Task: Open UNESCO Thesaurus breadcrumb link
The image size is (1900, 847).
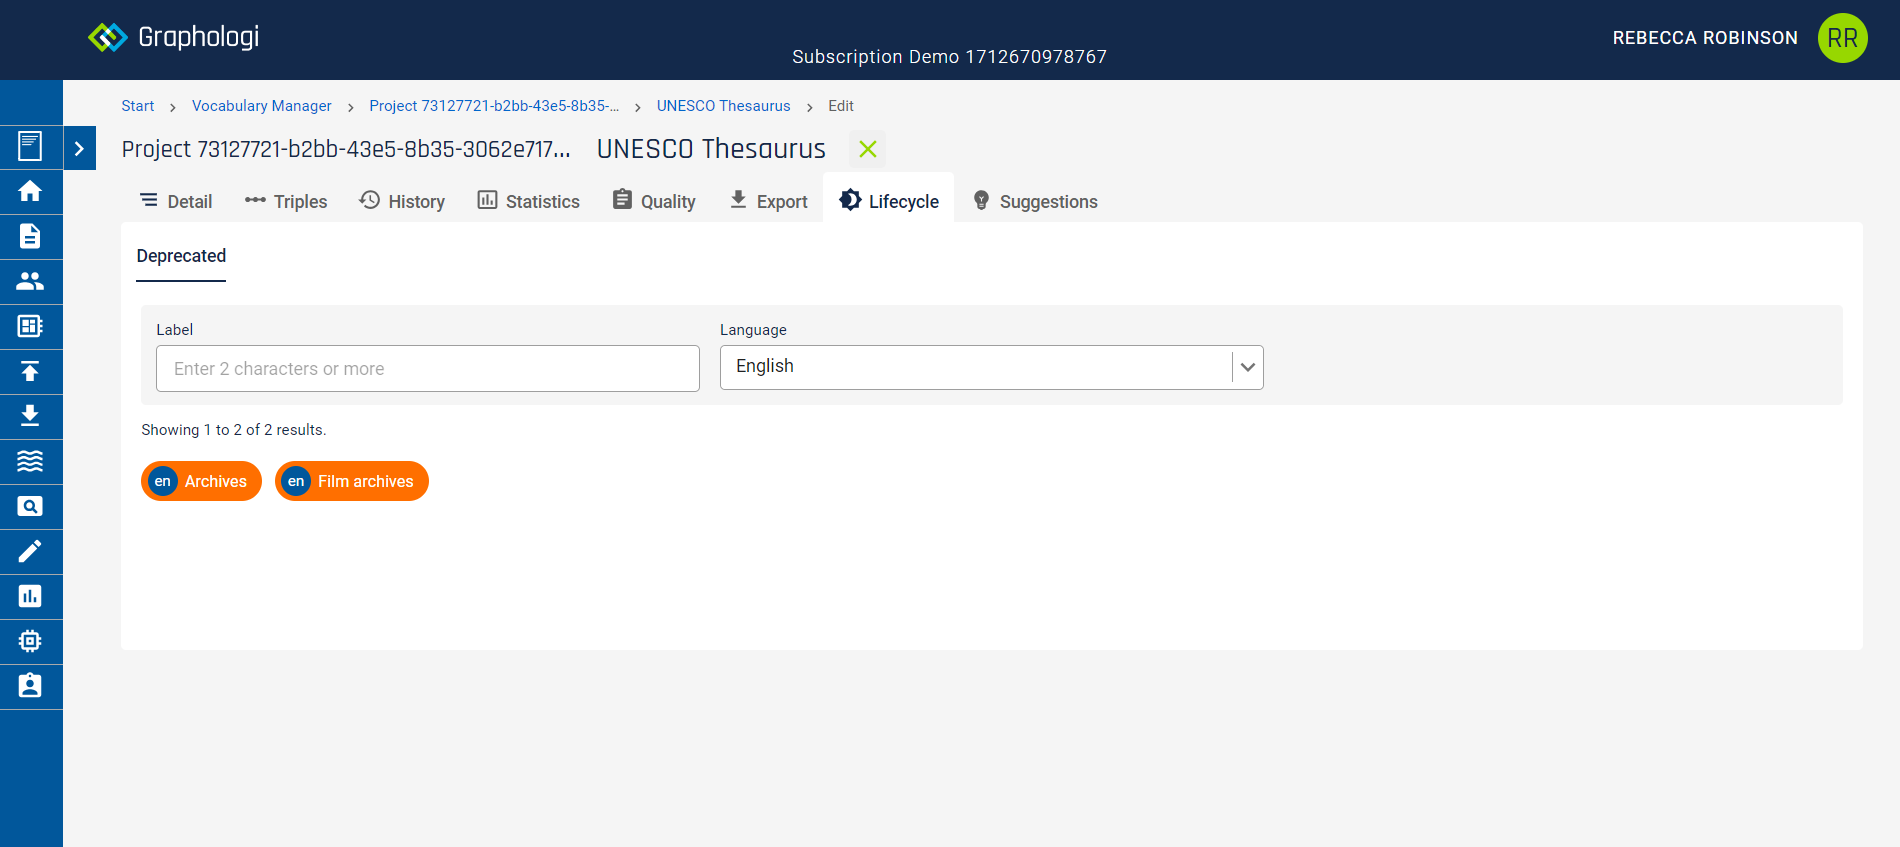Action: (723, 106)
